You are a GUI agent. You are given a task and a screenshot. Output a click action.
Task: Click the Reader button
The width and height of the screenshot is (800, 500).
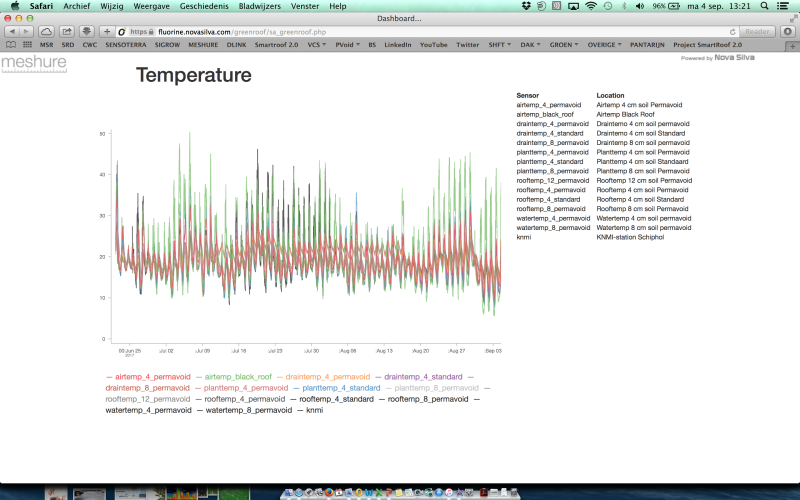tap(757, 32)
